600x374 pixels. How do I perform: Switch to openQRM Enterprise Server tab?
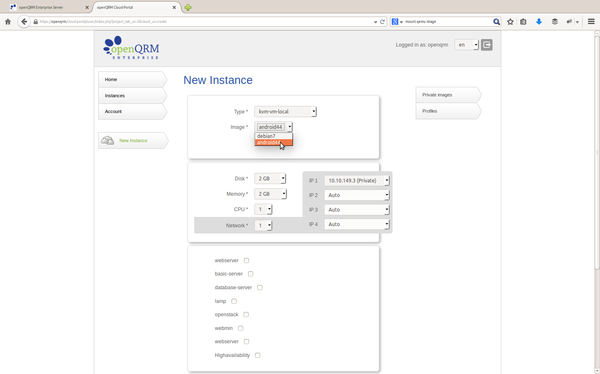click(50, 7)
